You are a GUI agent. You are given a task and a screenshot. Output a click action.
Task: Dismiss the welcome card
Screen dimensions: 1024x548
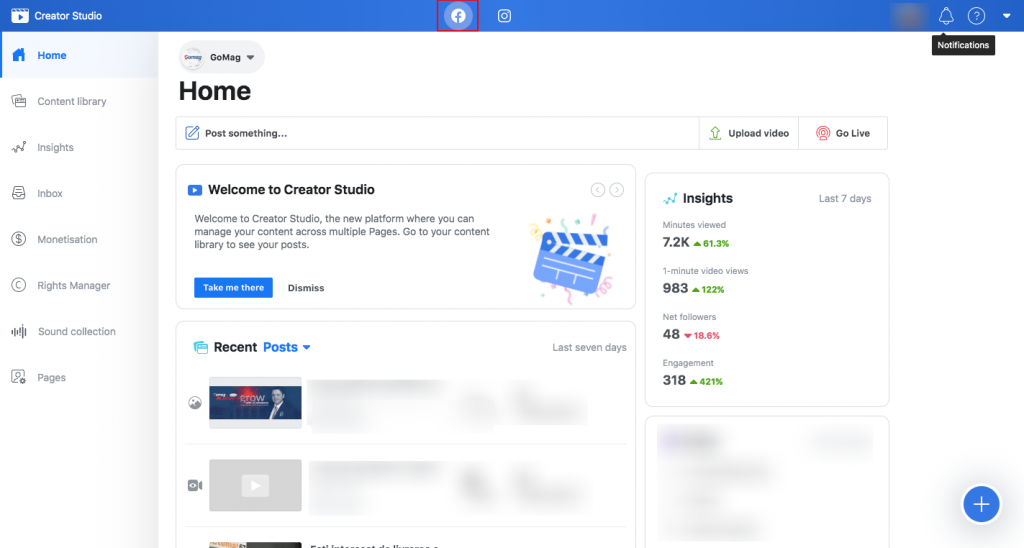click(x=306, y=288)
